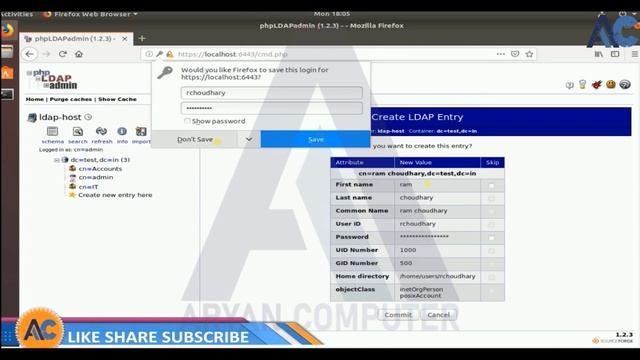
Task: Click the refresh icon under ldap-host
Action: pyautogui.click(x=101, y=131)
